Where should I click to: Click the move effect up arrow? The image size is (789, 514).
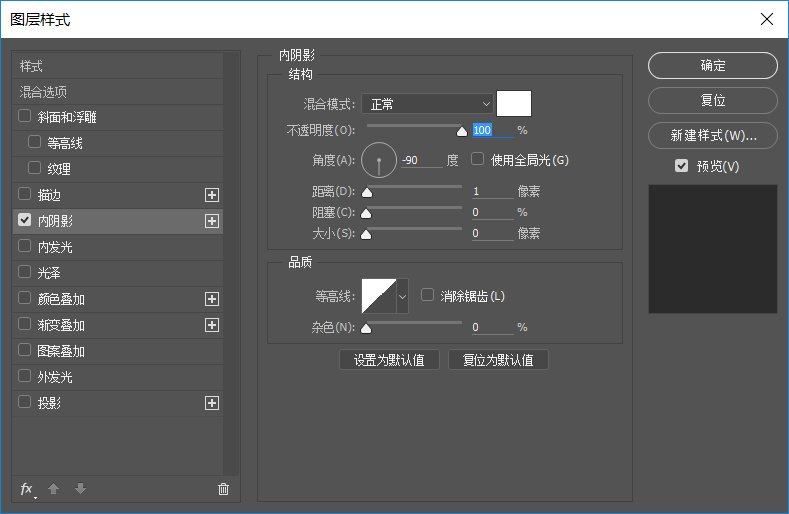pos(54,489)
